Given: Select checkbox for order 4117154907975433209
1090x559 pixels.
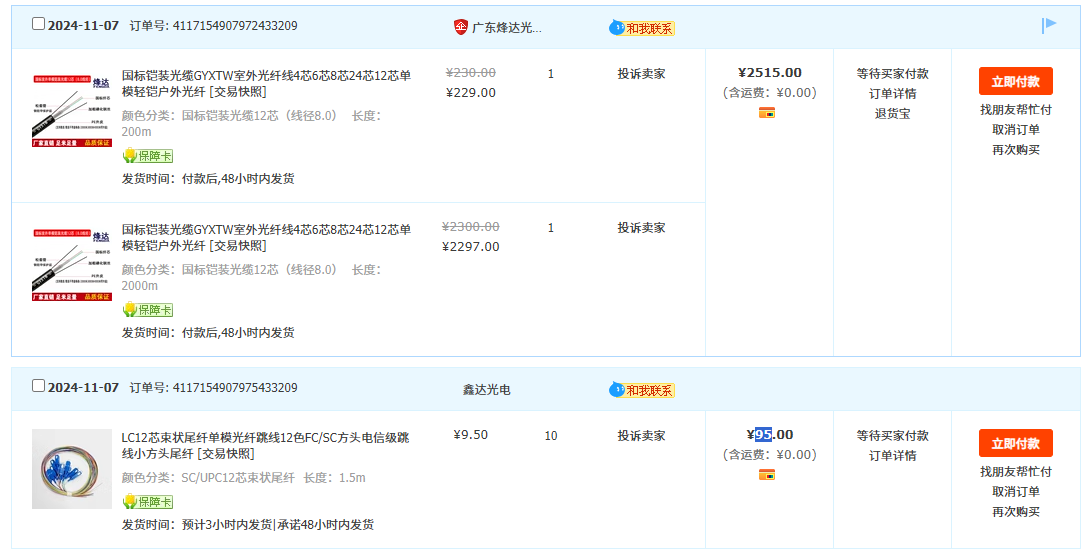Looking at the screenshot, I should pyautogui.click(x=38, y=386).
